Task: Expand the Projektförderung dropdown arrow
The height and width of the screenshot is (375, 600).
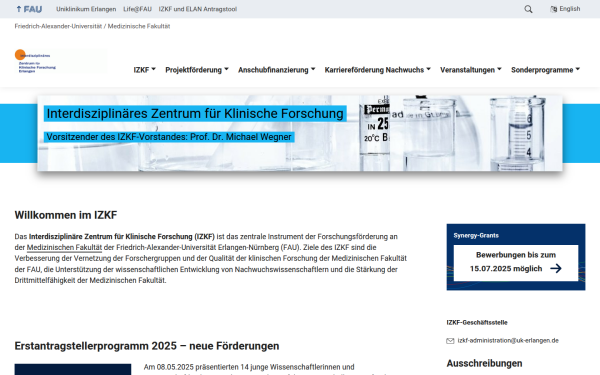Action: point(227,69)
